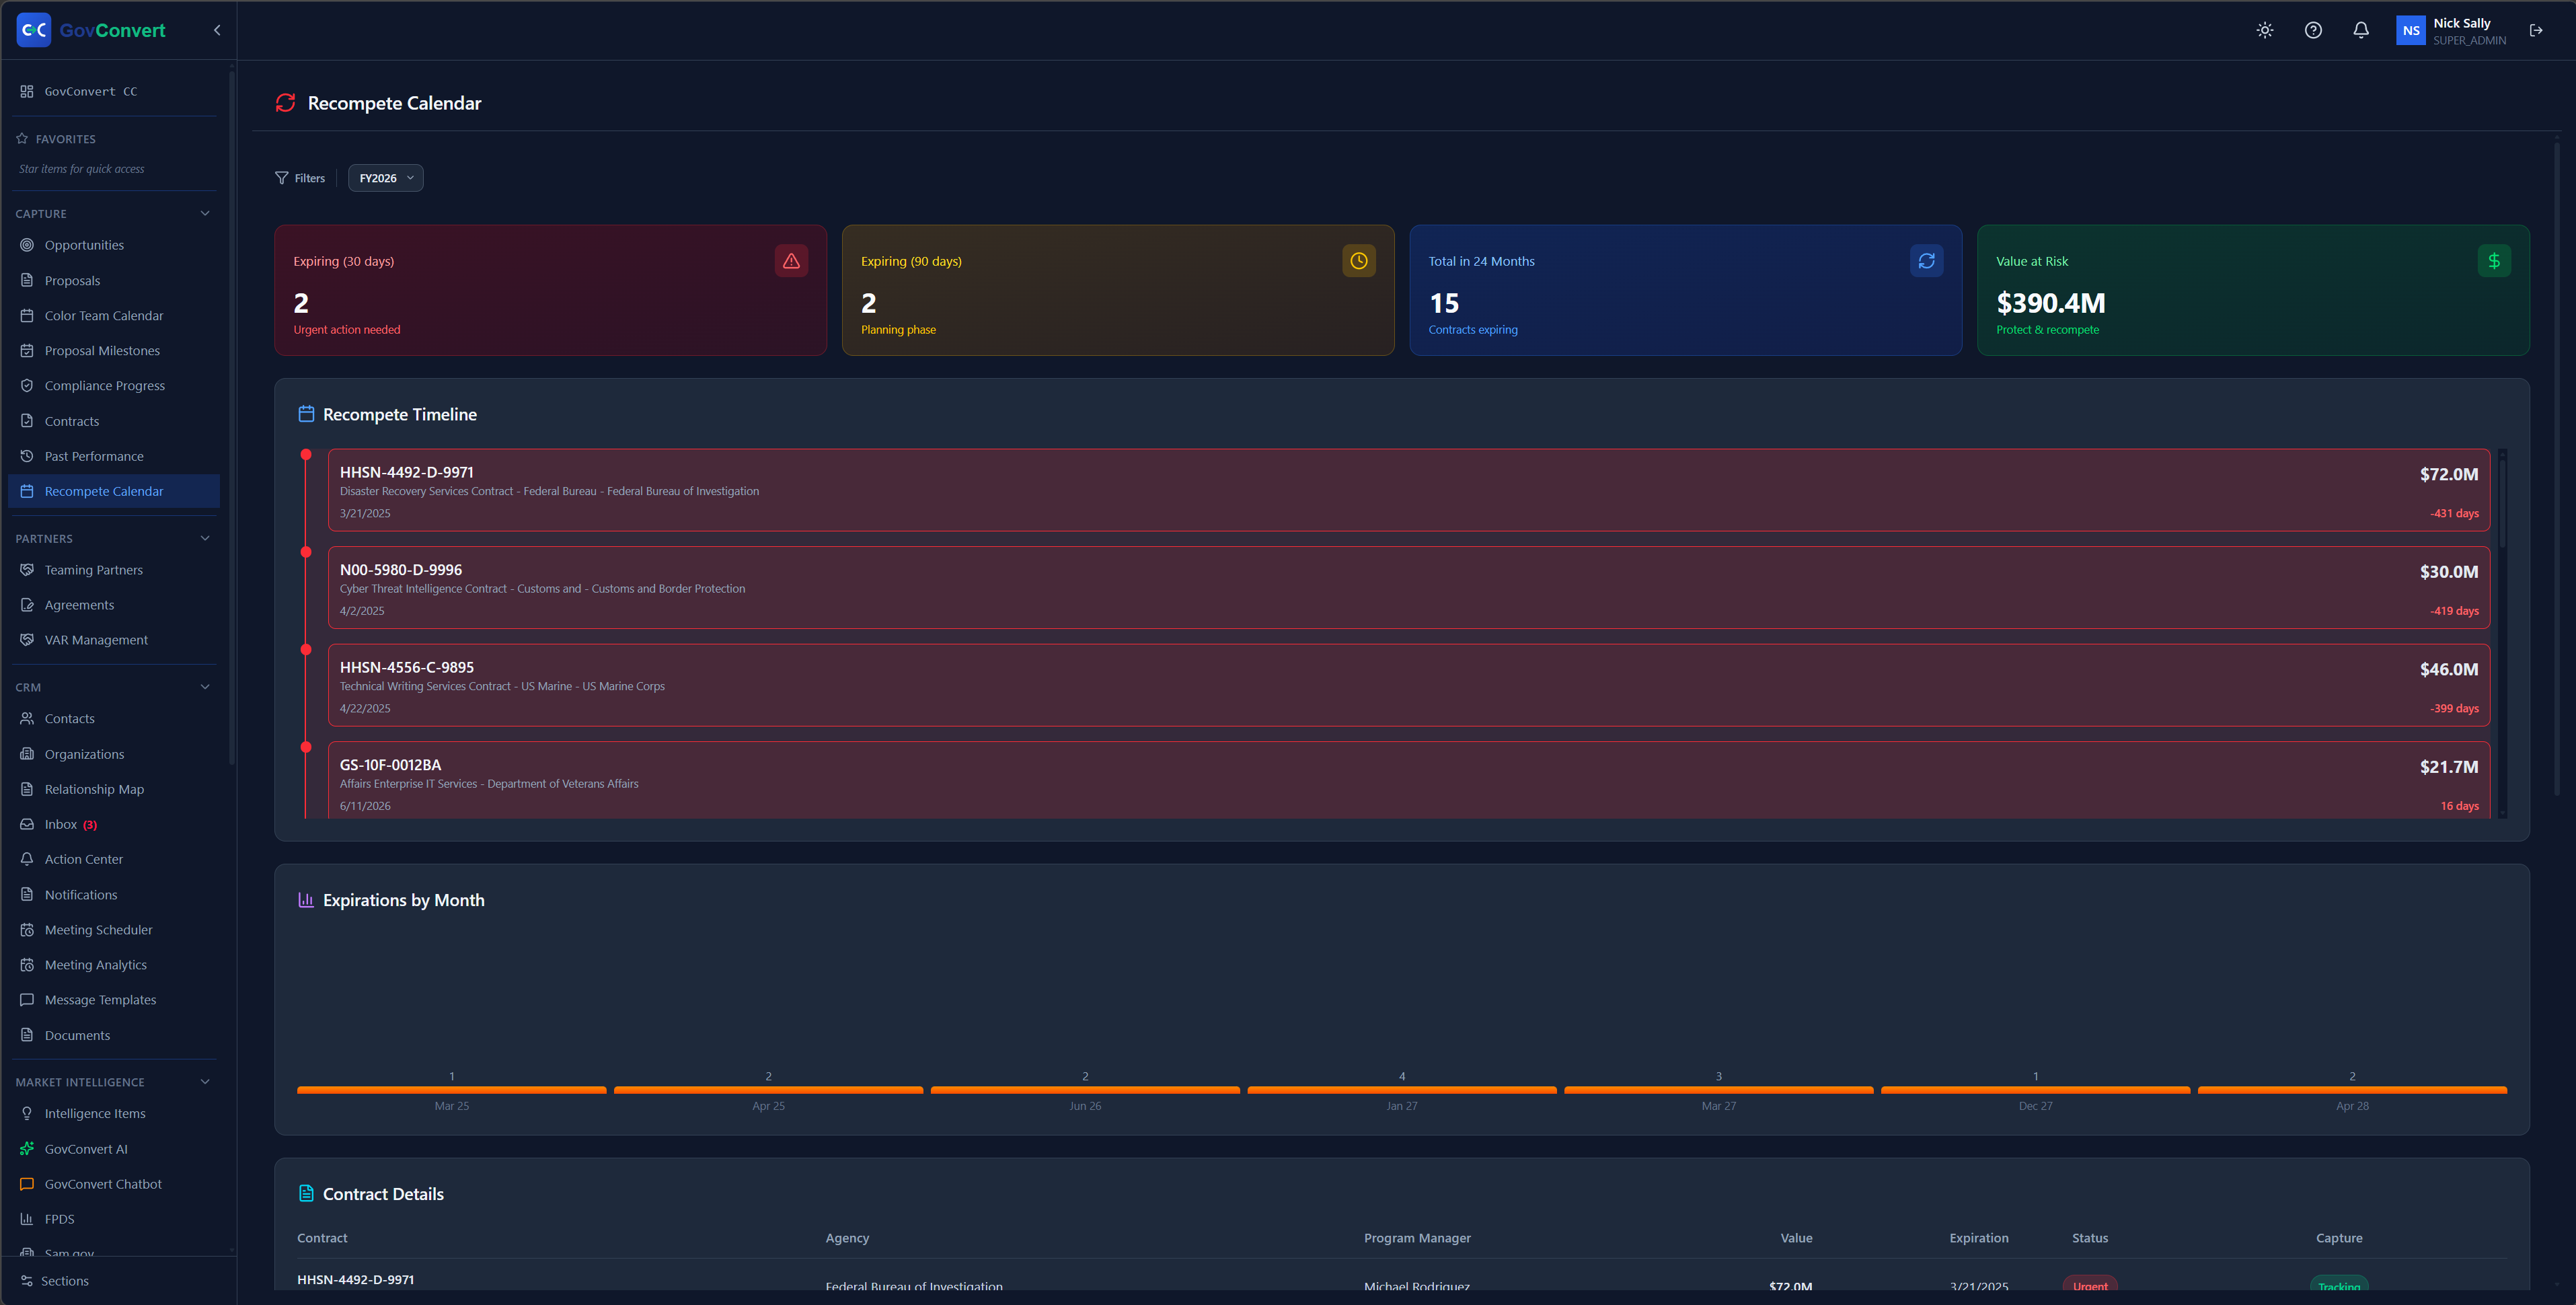The width and height of the screenshot is (2576, 1305).
Task: Click Meeting Scheduler icon
Action: coord(27,930)
